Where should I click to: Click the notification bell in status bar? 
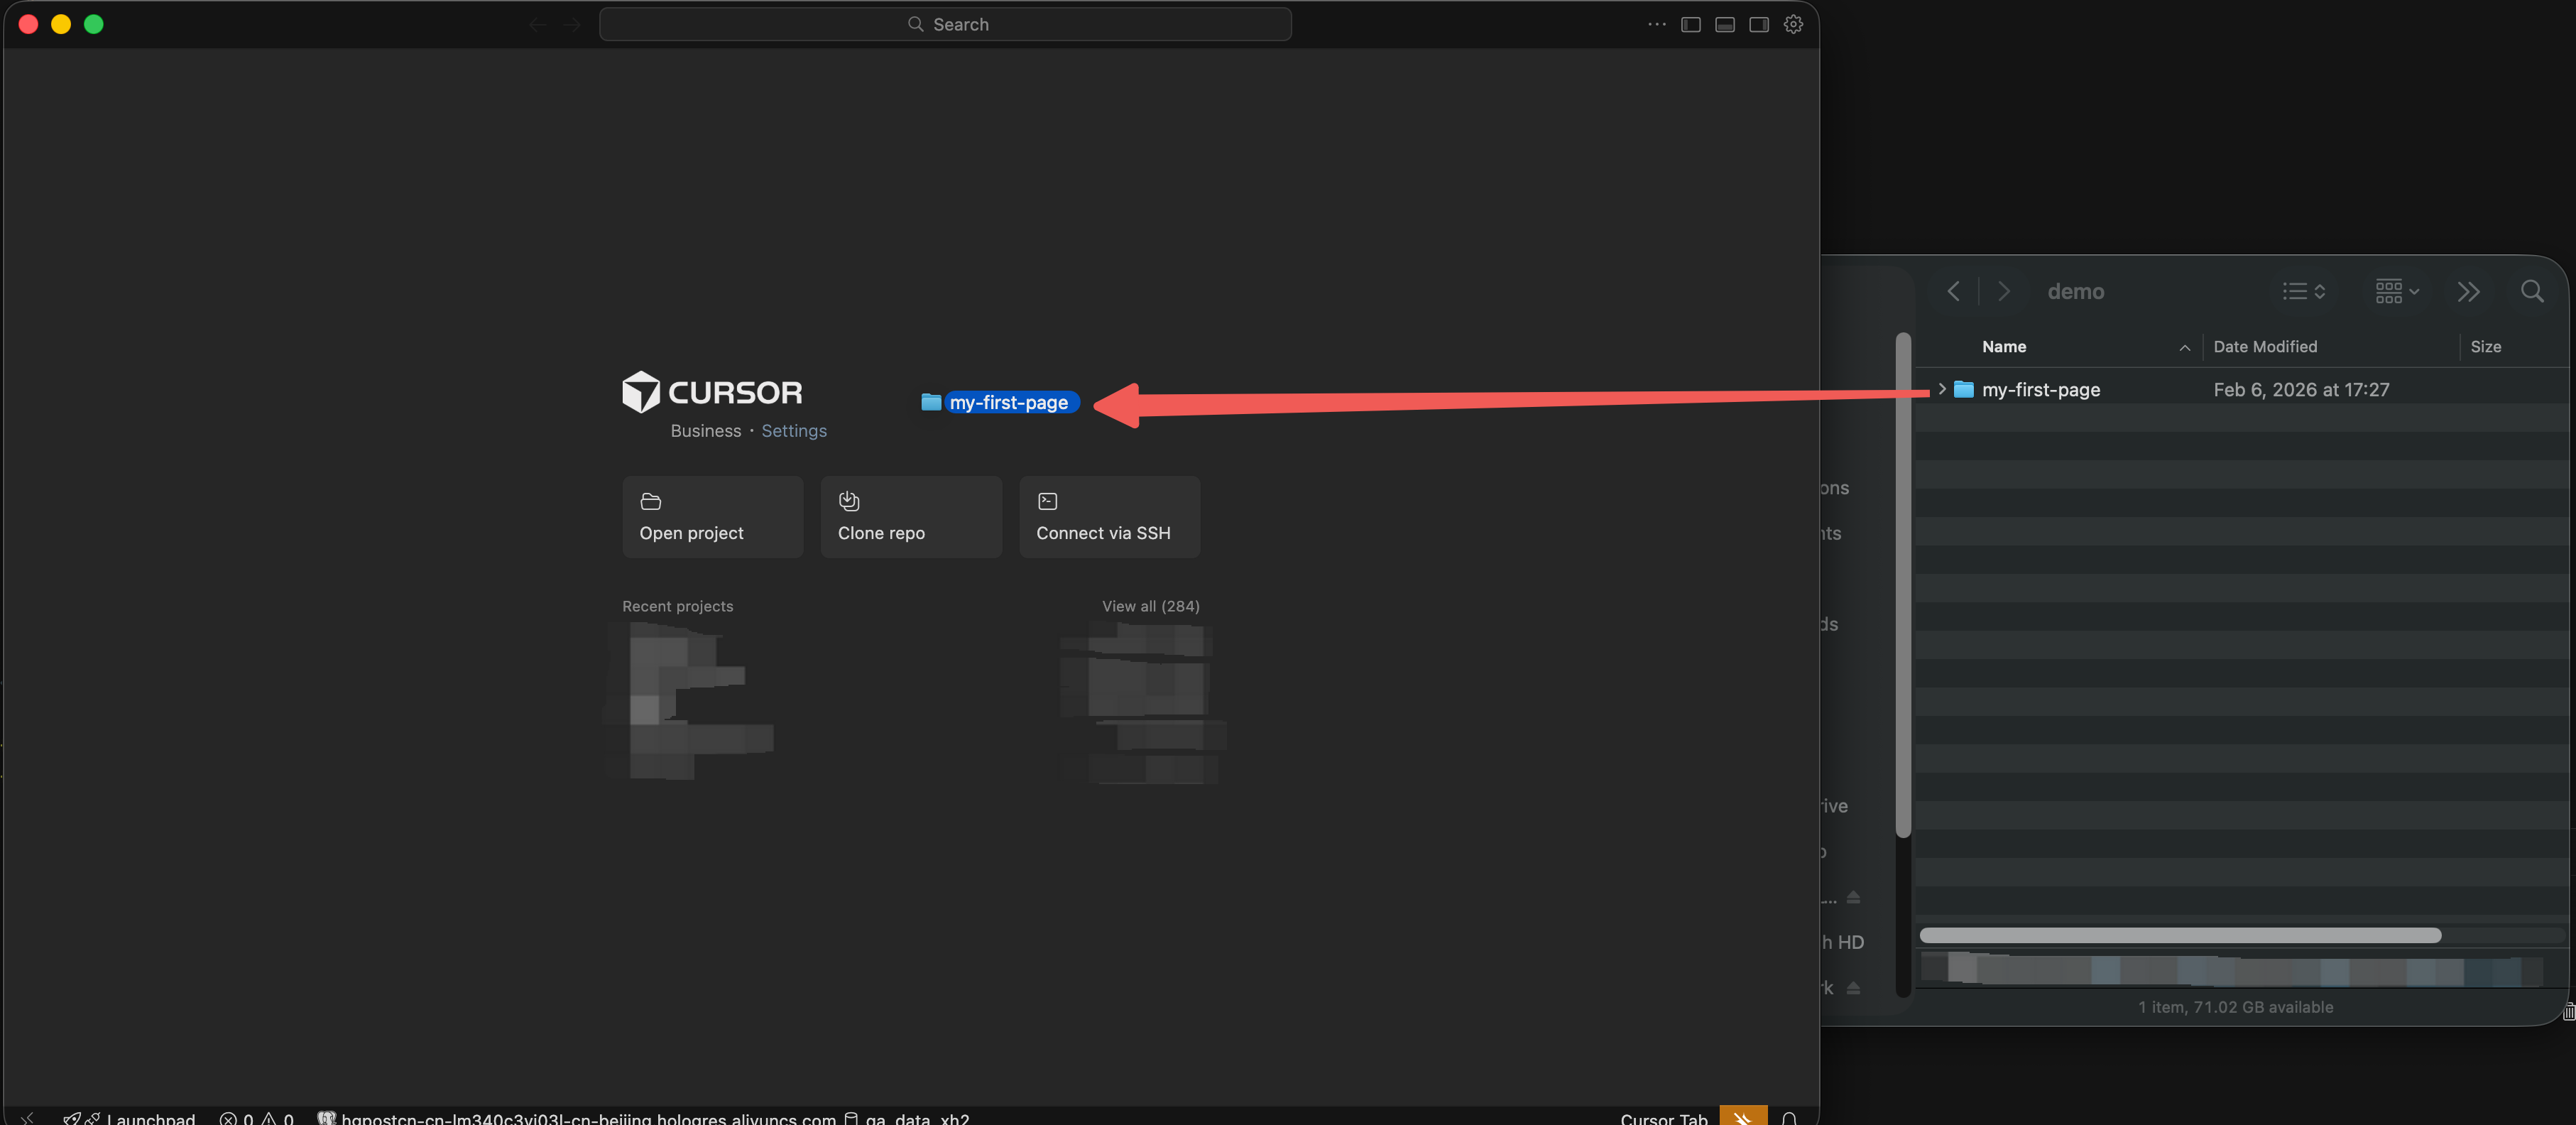[x=1789, y=1118]
